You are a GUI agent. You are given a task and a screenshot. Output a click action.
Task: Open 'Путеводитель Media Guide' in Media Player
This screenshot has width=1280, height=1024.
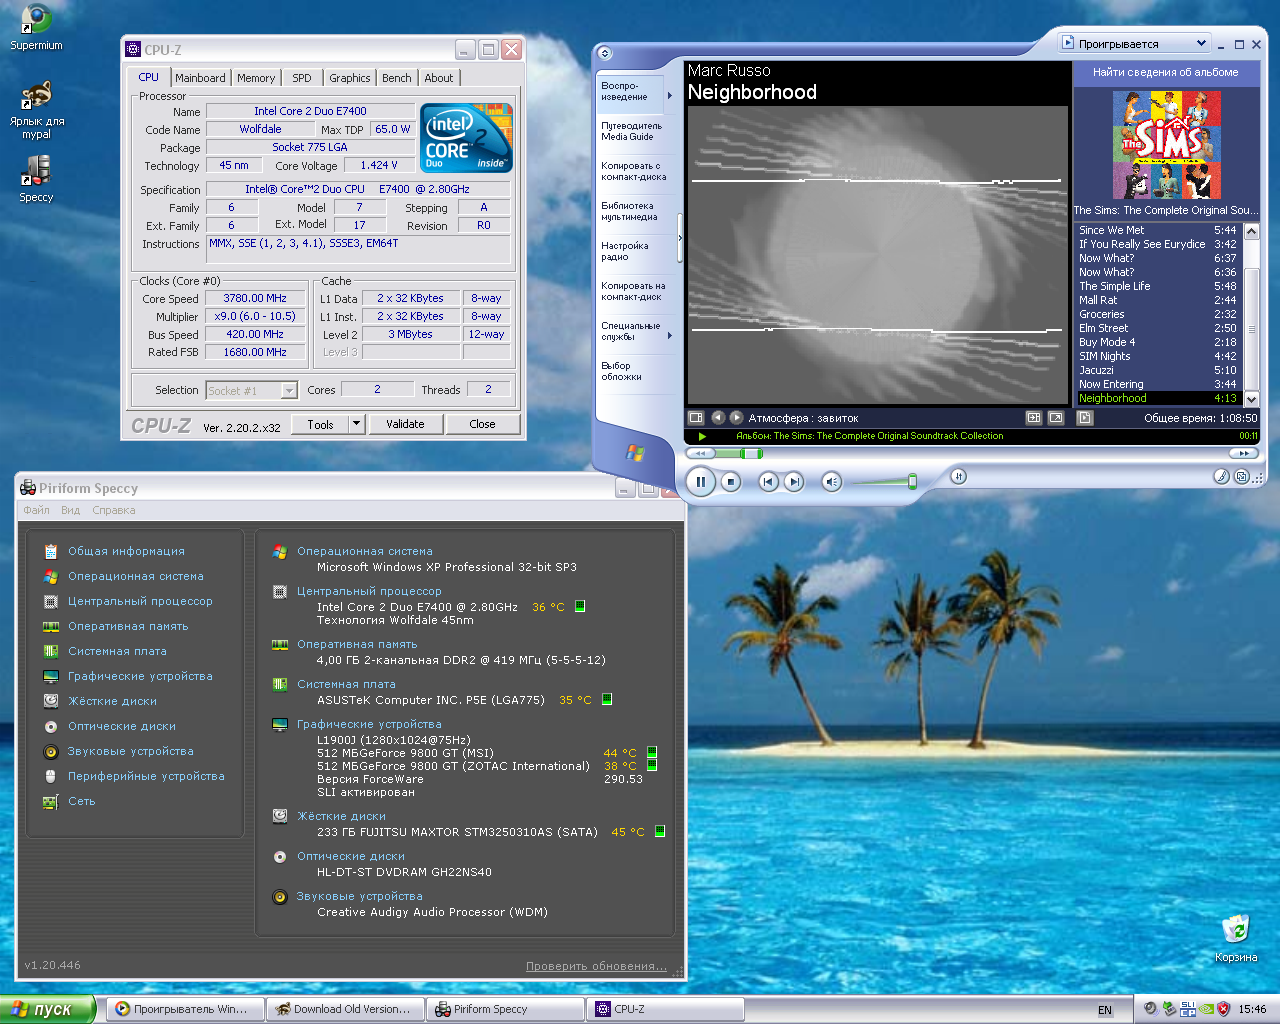coord(631,131)
